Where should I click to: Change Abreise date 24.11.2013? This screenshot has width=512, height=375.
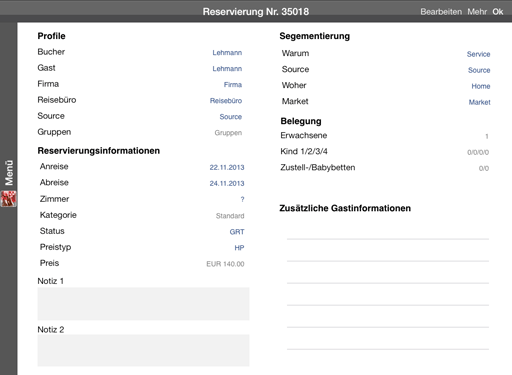[227, 183]
